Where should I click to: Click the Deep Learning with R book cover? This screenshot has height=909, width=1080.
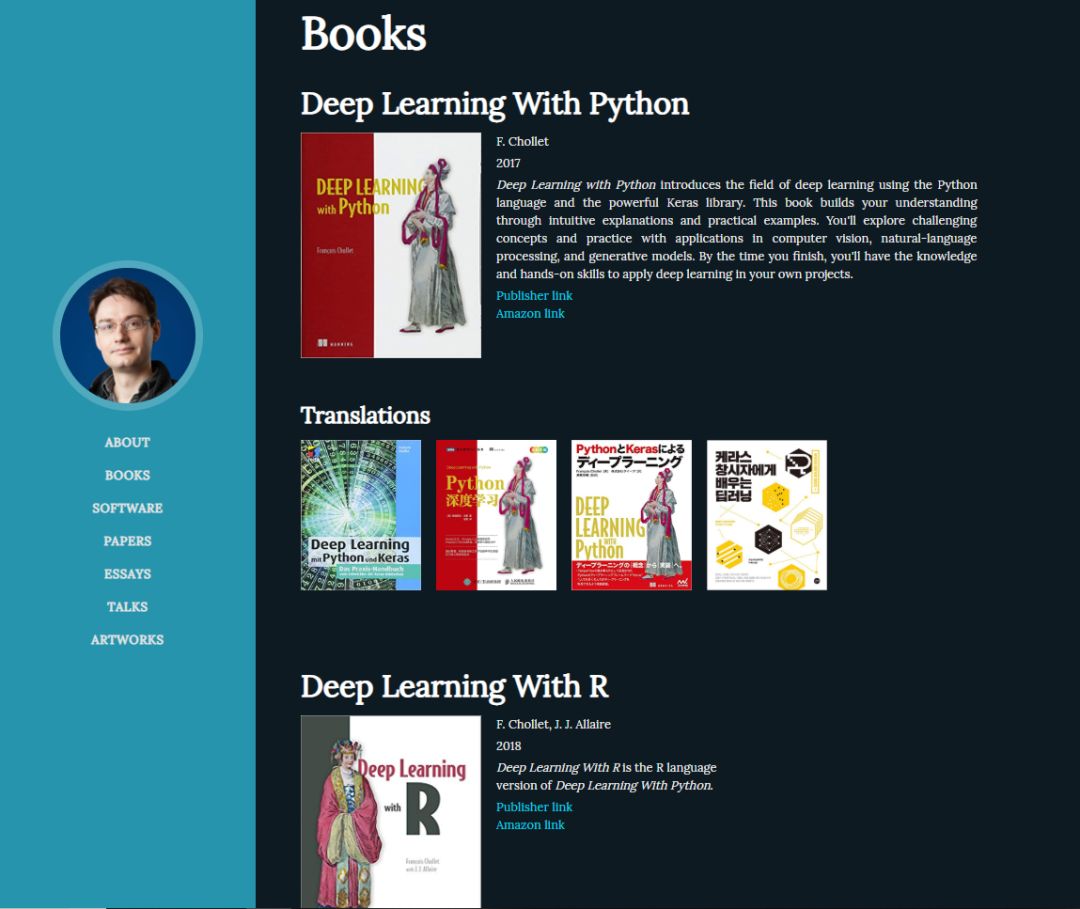click(391, 812)
